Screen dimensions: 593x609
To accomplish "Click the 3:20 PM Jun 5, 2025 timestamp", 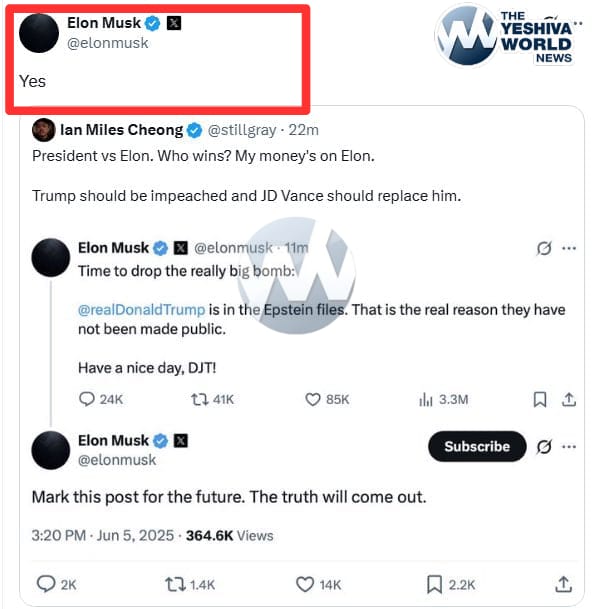I will tap(103, 536).
